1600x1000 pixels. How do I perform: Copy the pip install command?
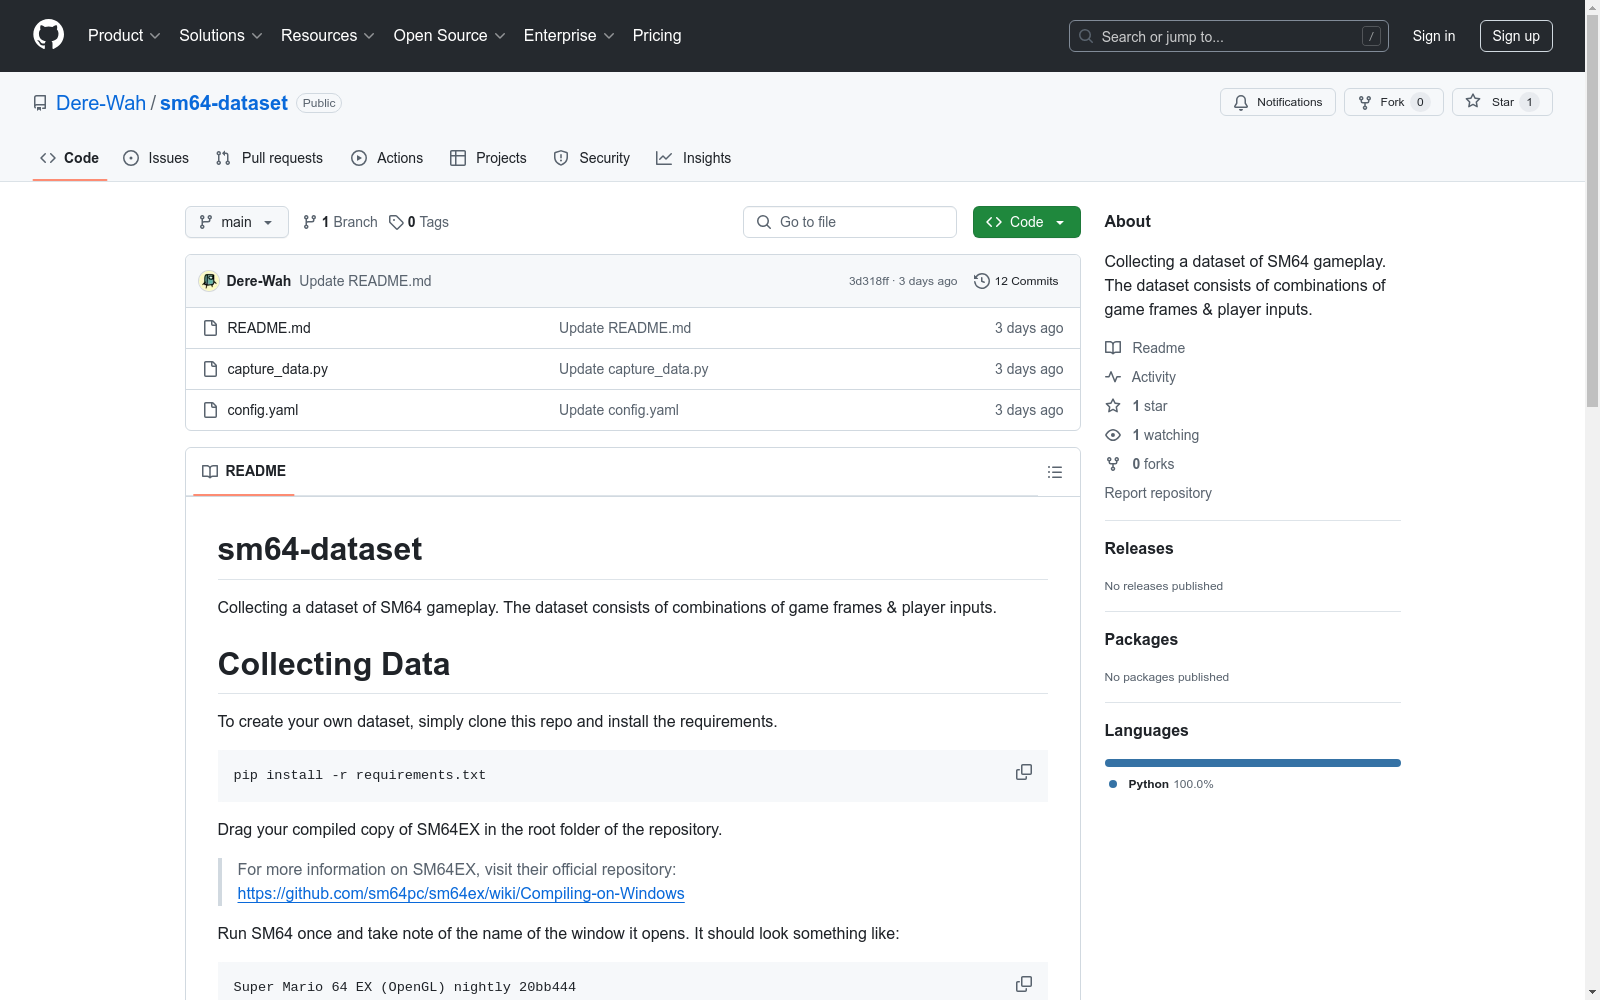tap(1024, 772)
